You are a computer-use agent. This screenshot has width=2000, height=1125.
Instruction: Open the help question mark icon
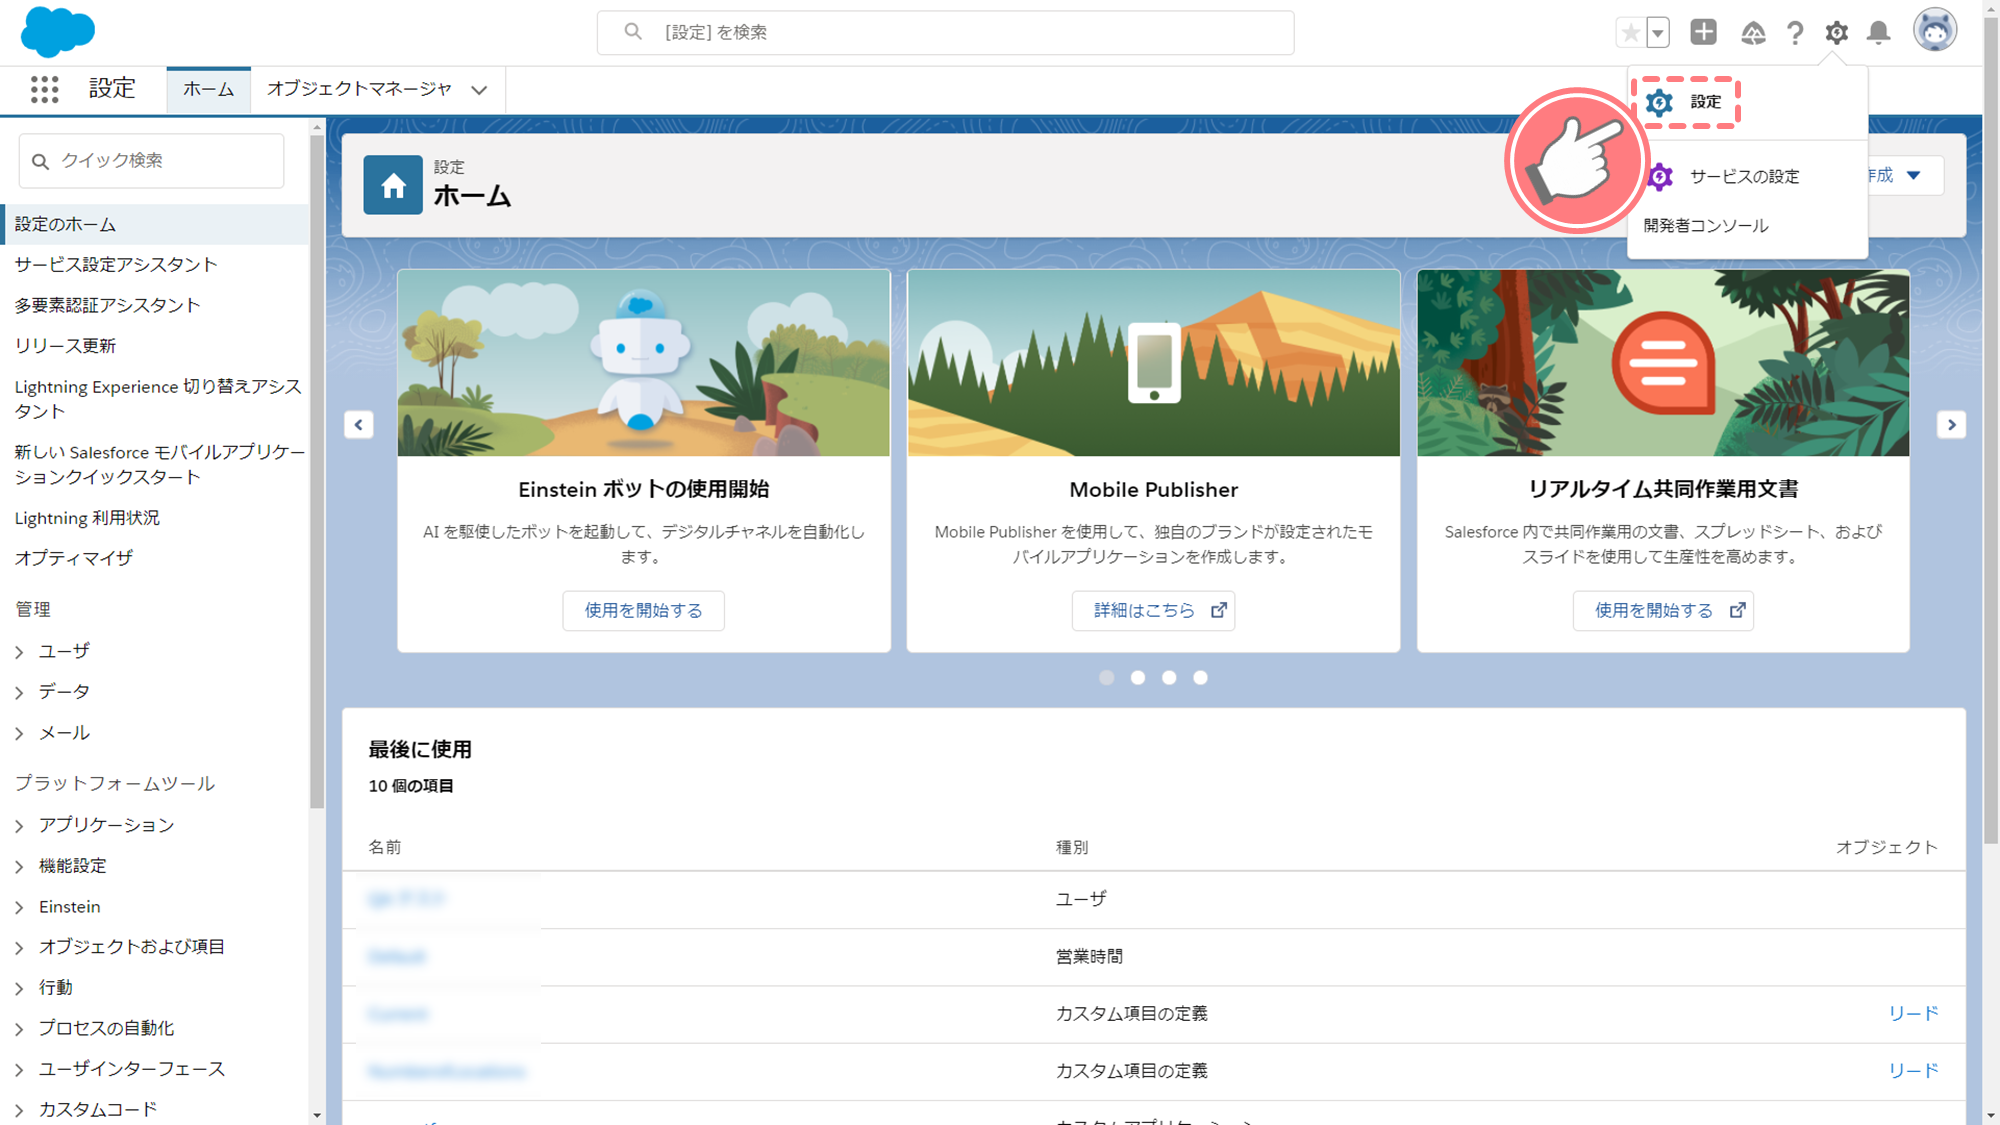[1795, 33]
